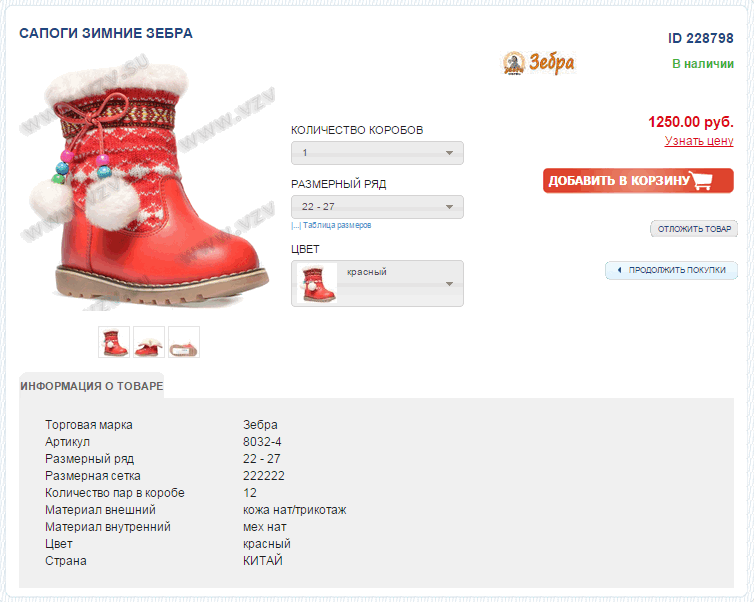Click the red boot color swatch image
The image size is (754, 602).
[317, 283]
